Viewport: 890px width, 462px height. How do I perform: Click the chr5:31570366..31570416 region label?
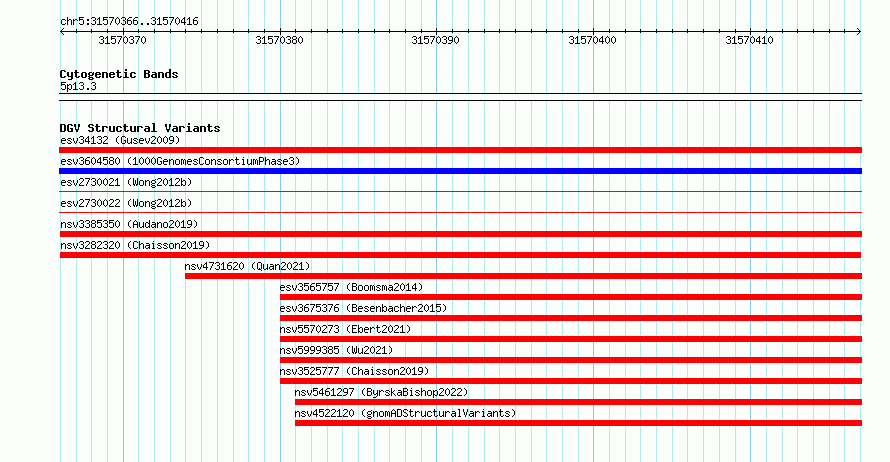[x=129, y=21]
